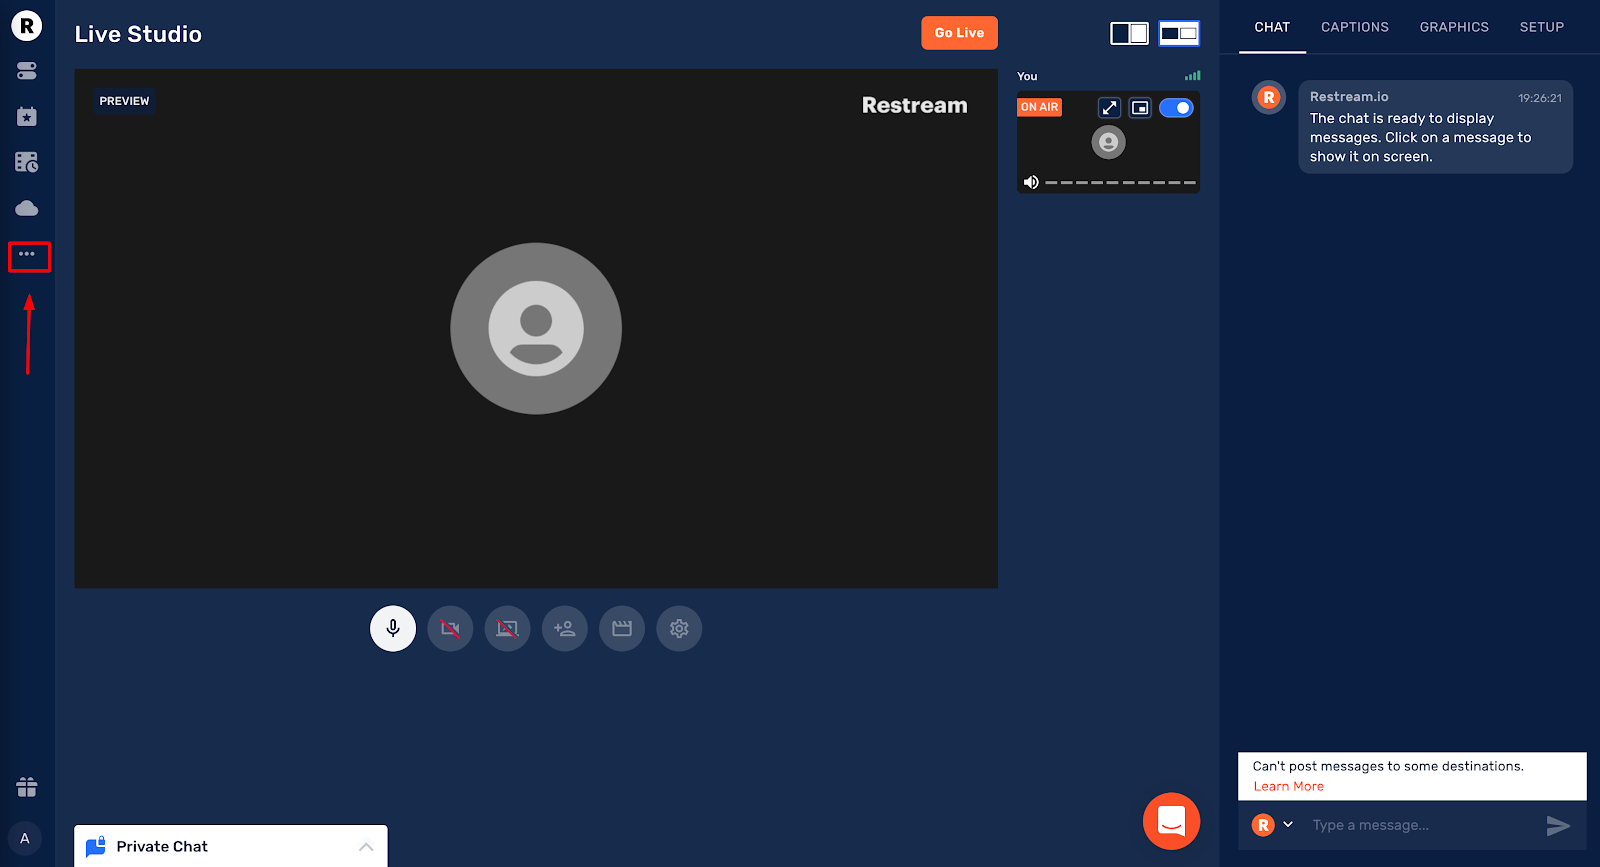Viewport: 1600px width, 867px height.
Task: Switch to the CAPTIONS tab
Action: point(1355,27)
